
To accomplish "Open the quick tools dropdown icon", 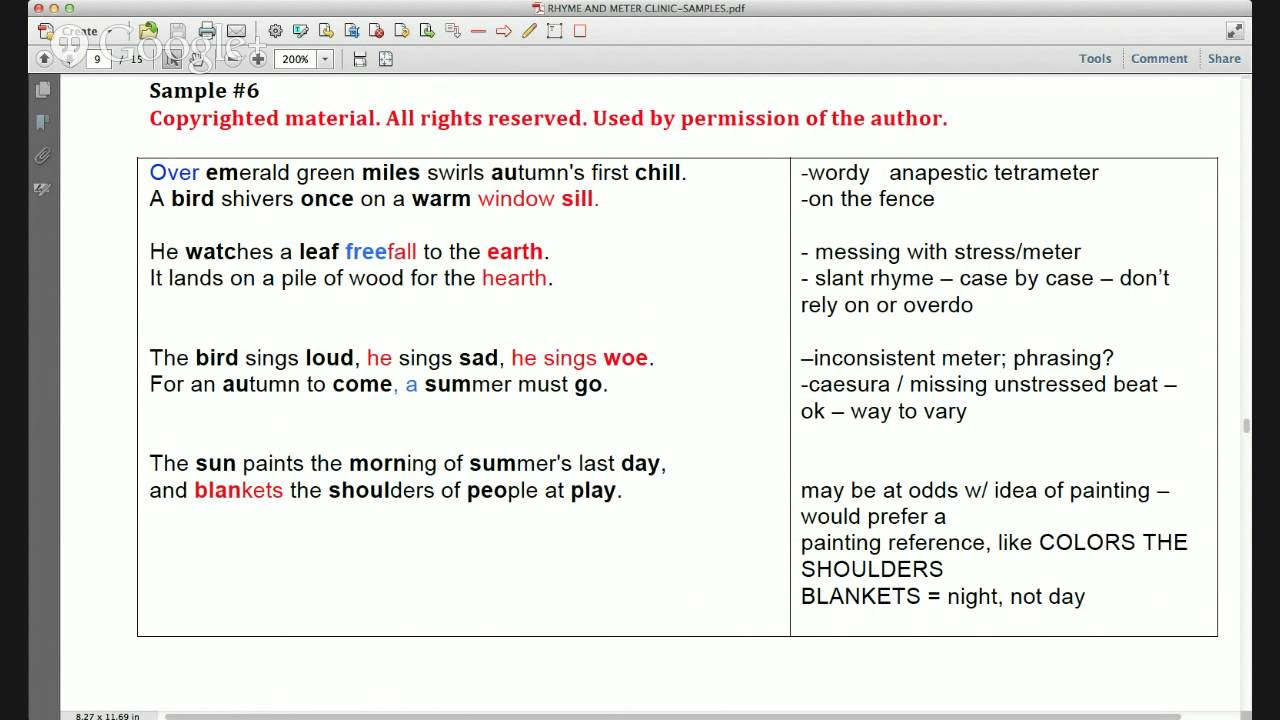I will pos(453,31).
